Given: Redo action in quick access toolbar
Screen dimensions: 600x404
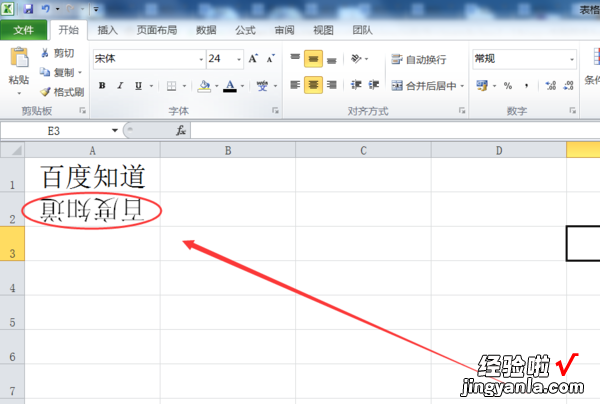Looking at the screenshot, I should [70, 8].
